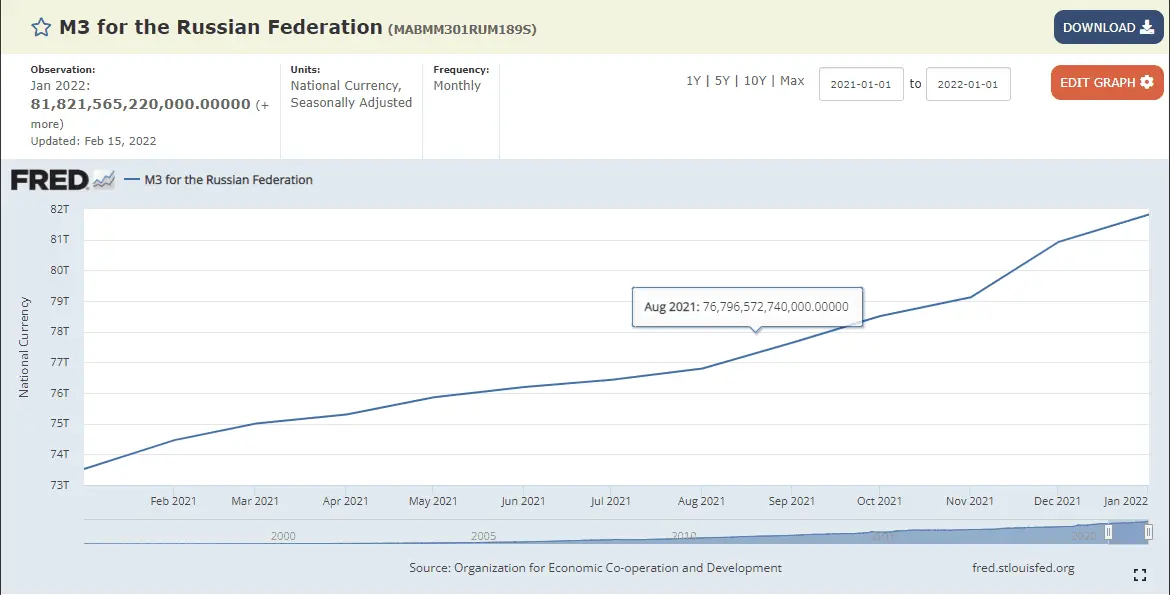1170x595 pixels.
Task: Open the fred.stlouisfed.org link
Action: (x=1023, y=568)
